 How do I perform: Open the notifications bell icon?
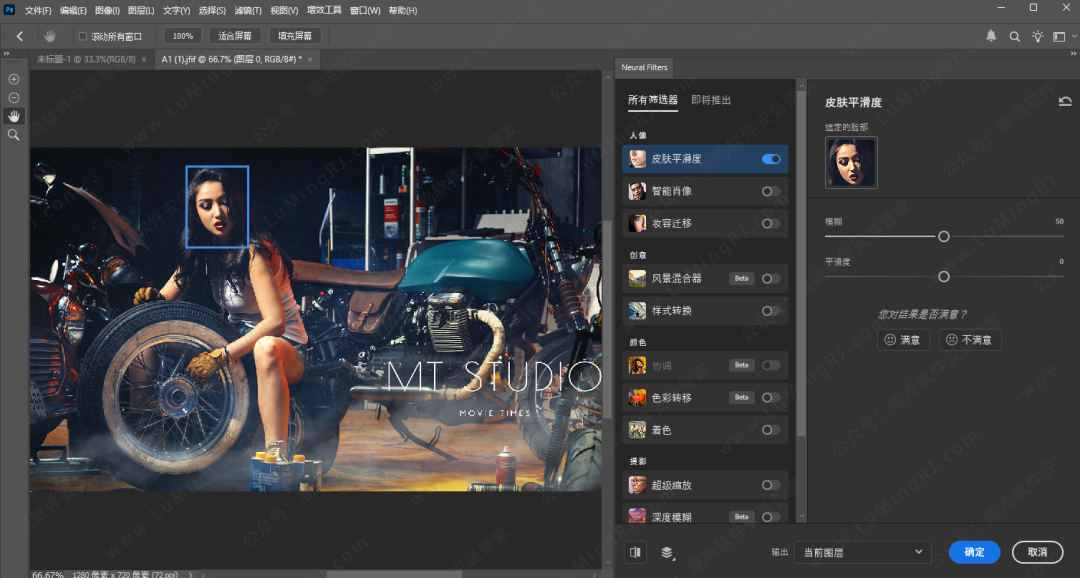(991, 36)
